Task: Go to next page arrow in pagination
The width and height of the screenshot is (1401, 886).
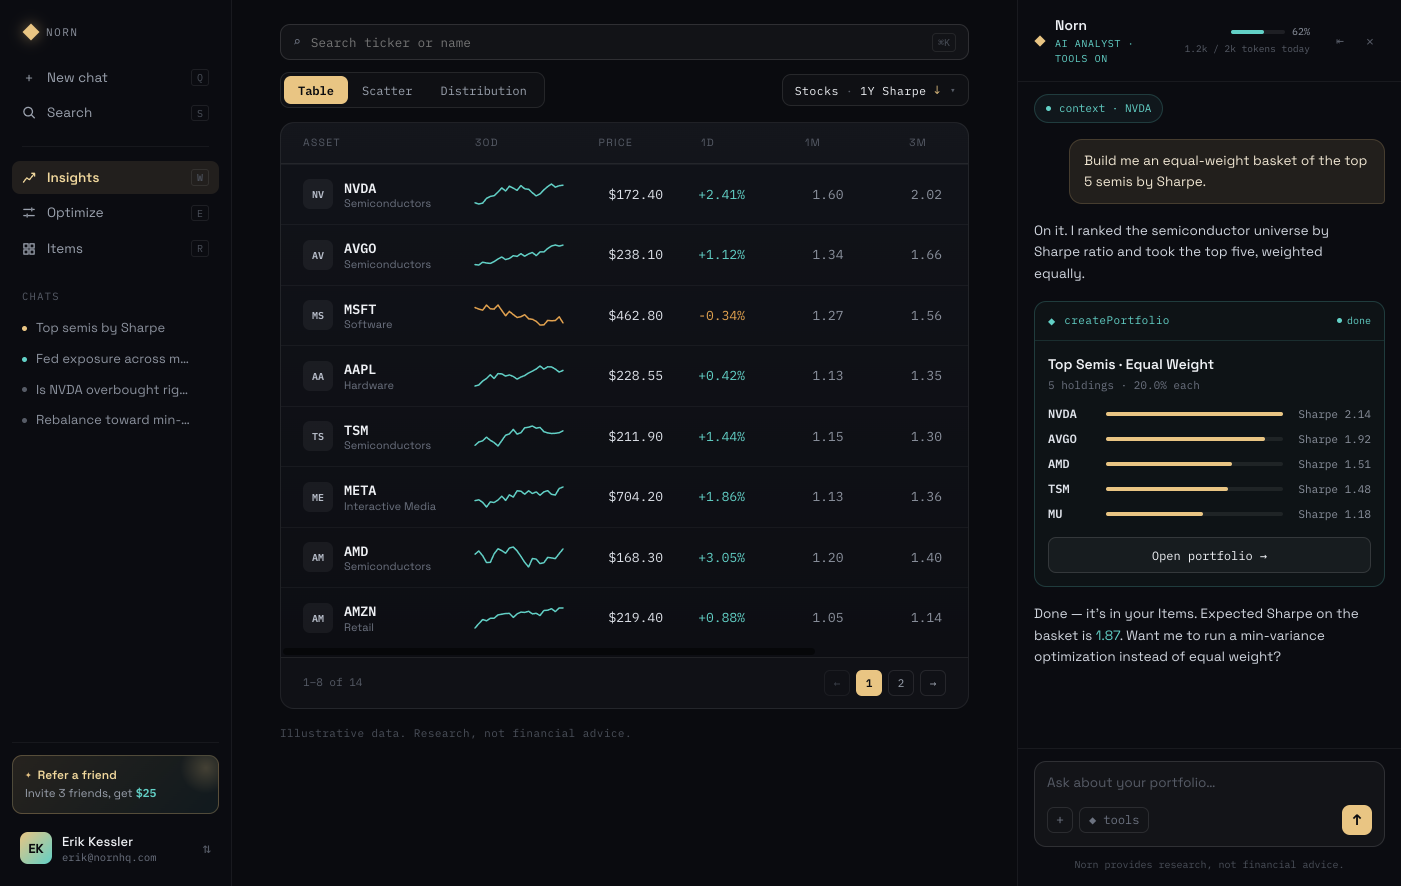Action: pyautogui.click(x=933, y=683)
